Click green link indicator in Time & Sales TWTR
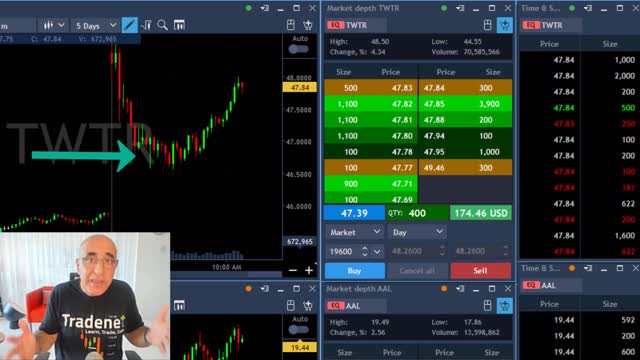The width and height of the screenshot is (640, 360). (x=572, y=8)
